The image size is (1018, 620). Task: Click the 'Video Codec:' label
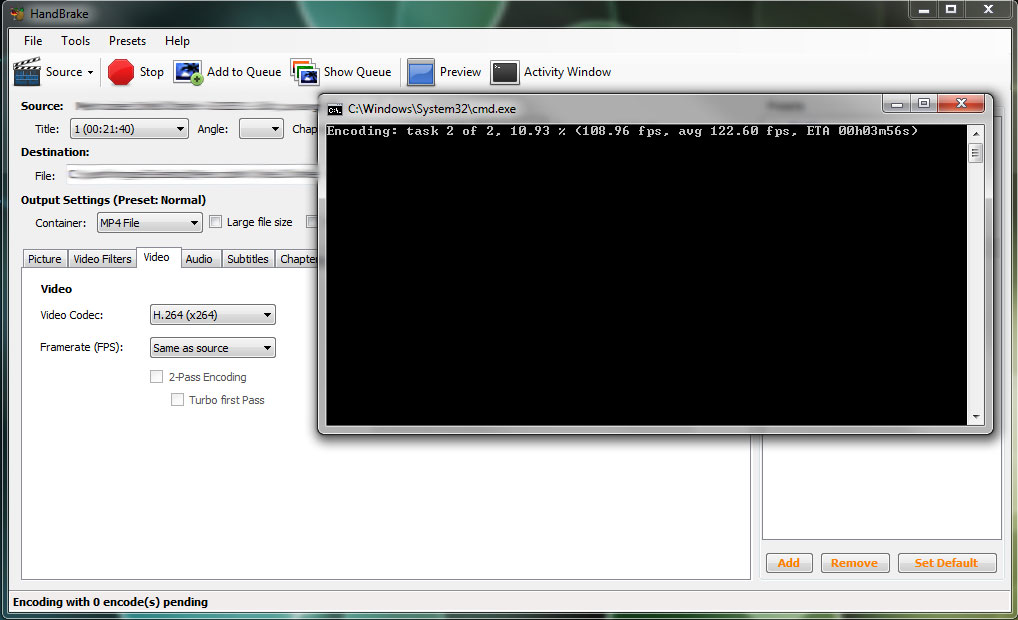(71, 315)
